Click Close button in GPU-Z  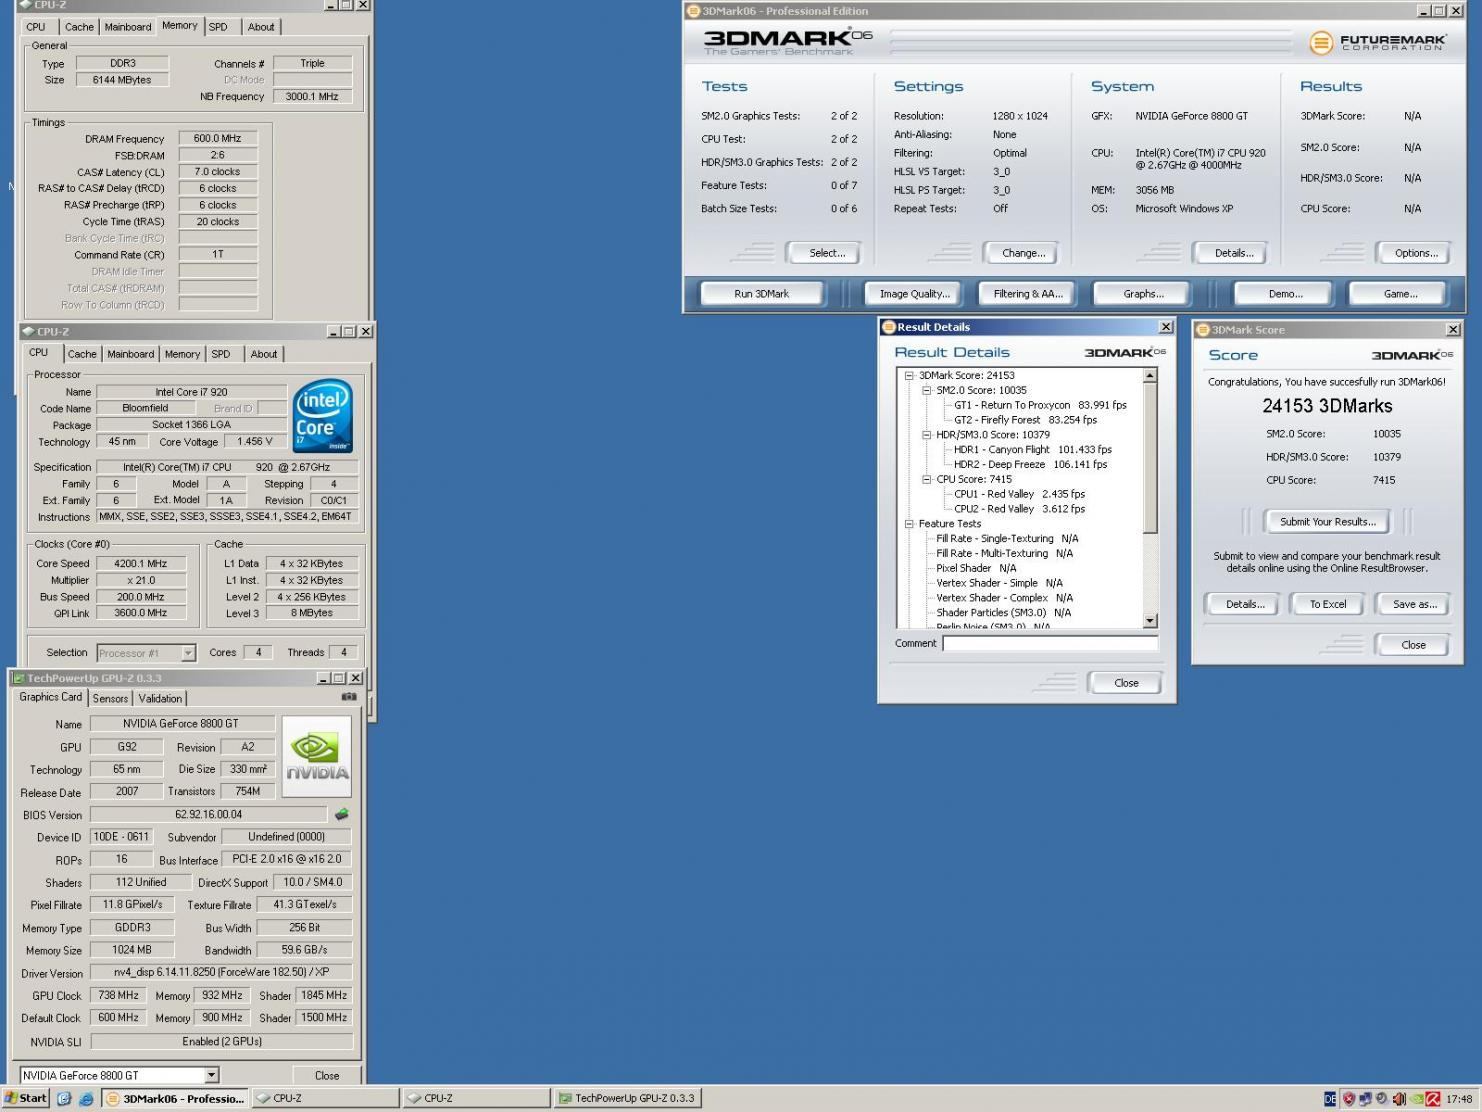point(327,1075)
